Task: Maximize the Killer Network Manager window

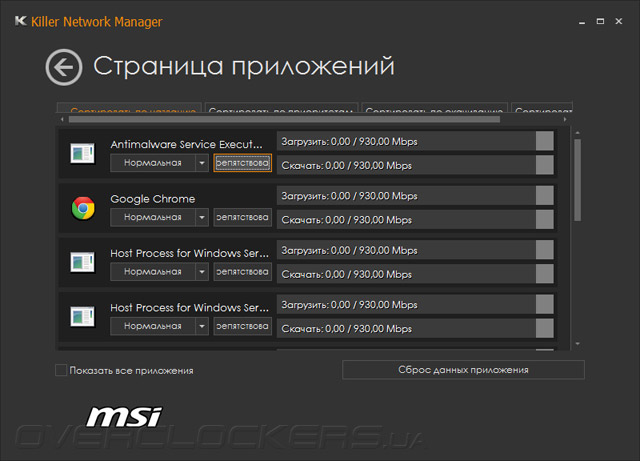Action: click(600, 21)
